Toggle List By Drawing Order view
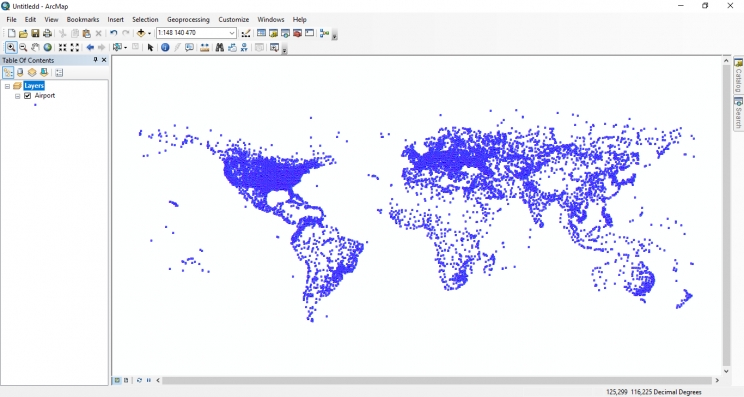The image size is (744, 397). pyautogui.click(x=8, y=73)
